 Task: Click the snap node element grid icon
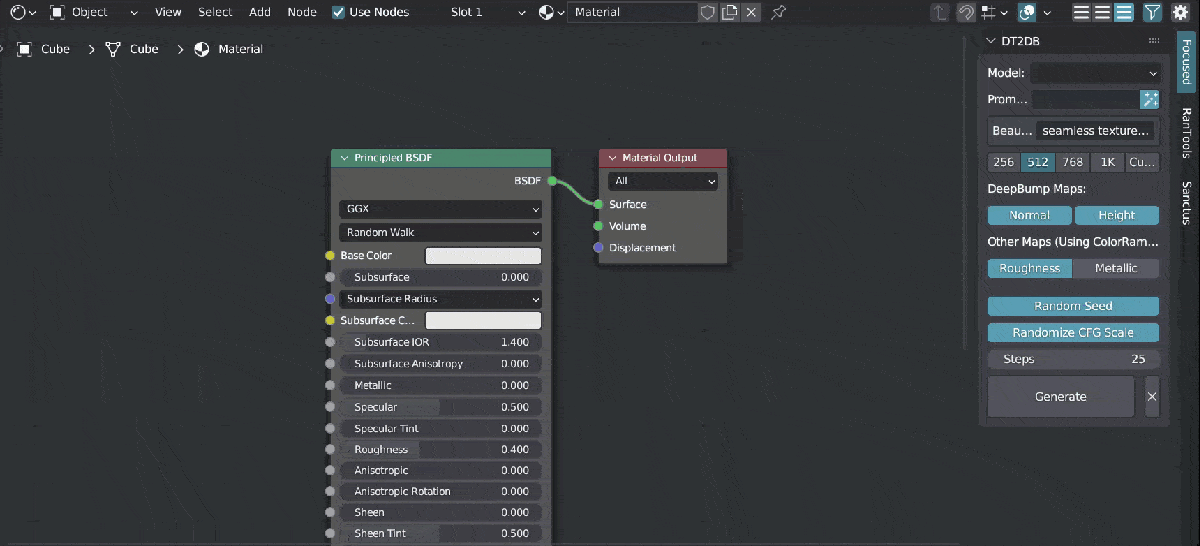(988, 12)
